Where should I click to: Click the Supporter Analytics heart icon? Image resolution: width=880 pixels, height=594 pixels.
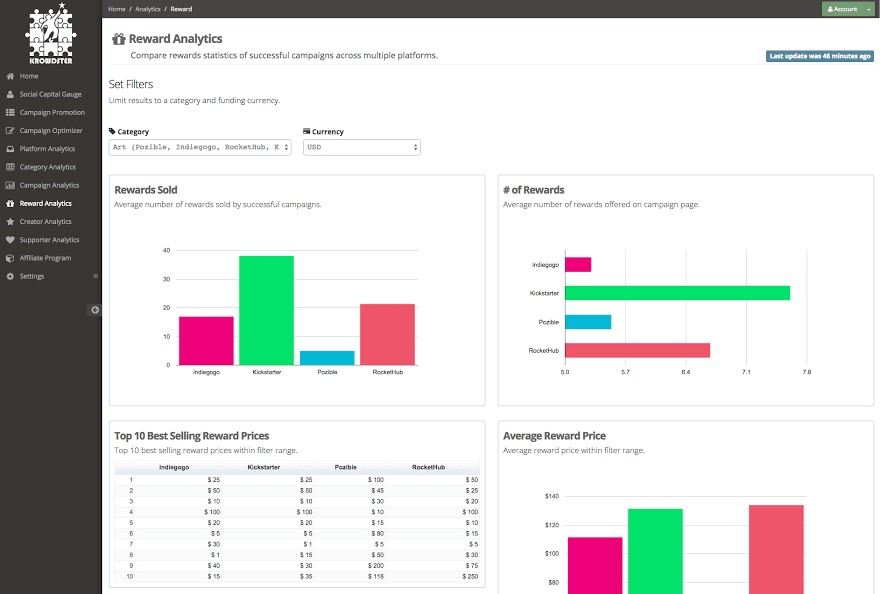tap(10, 240)
